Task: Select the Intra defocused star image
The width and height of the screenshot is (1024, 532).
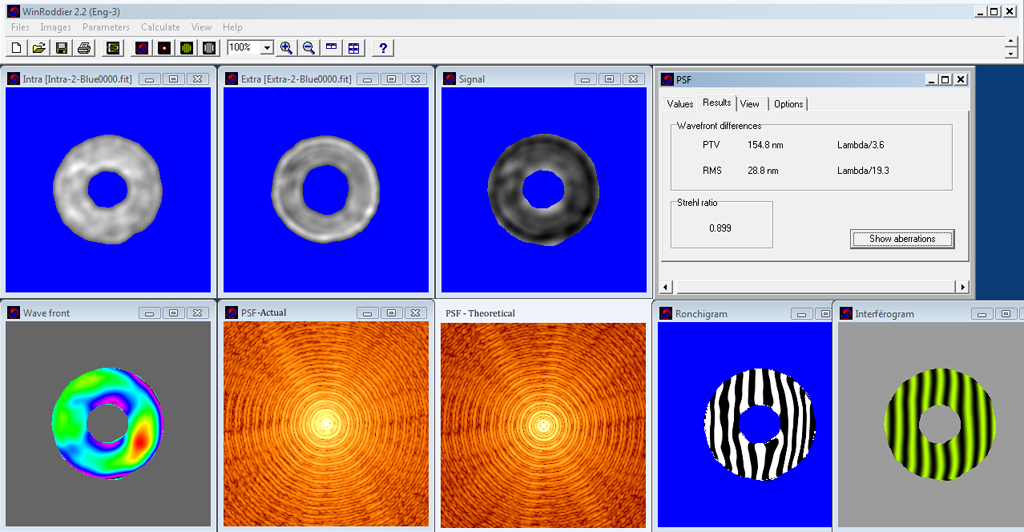Action: 108,190
